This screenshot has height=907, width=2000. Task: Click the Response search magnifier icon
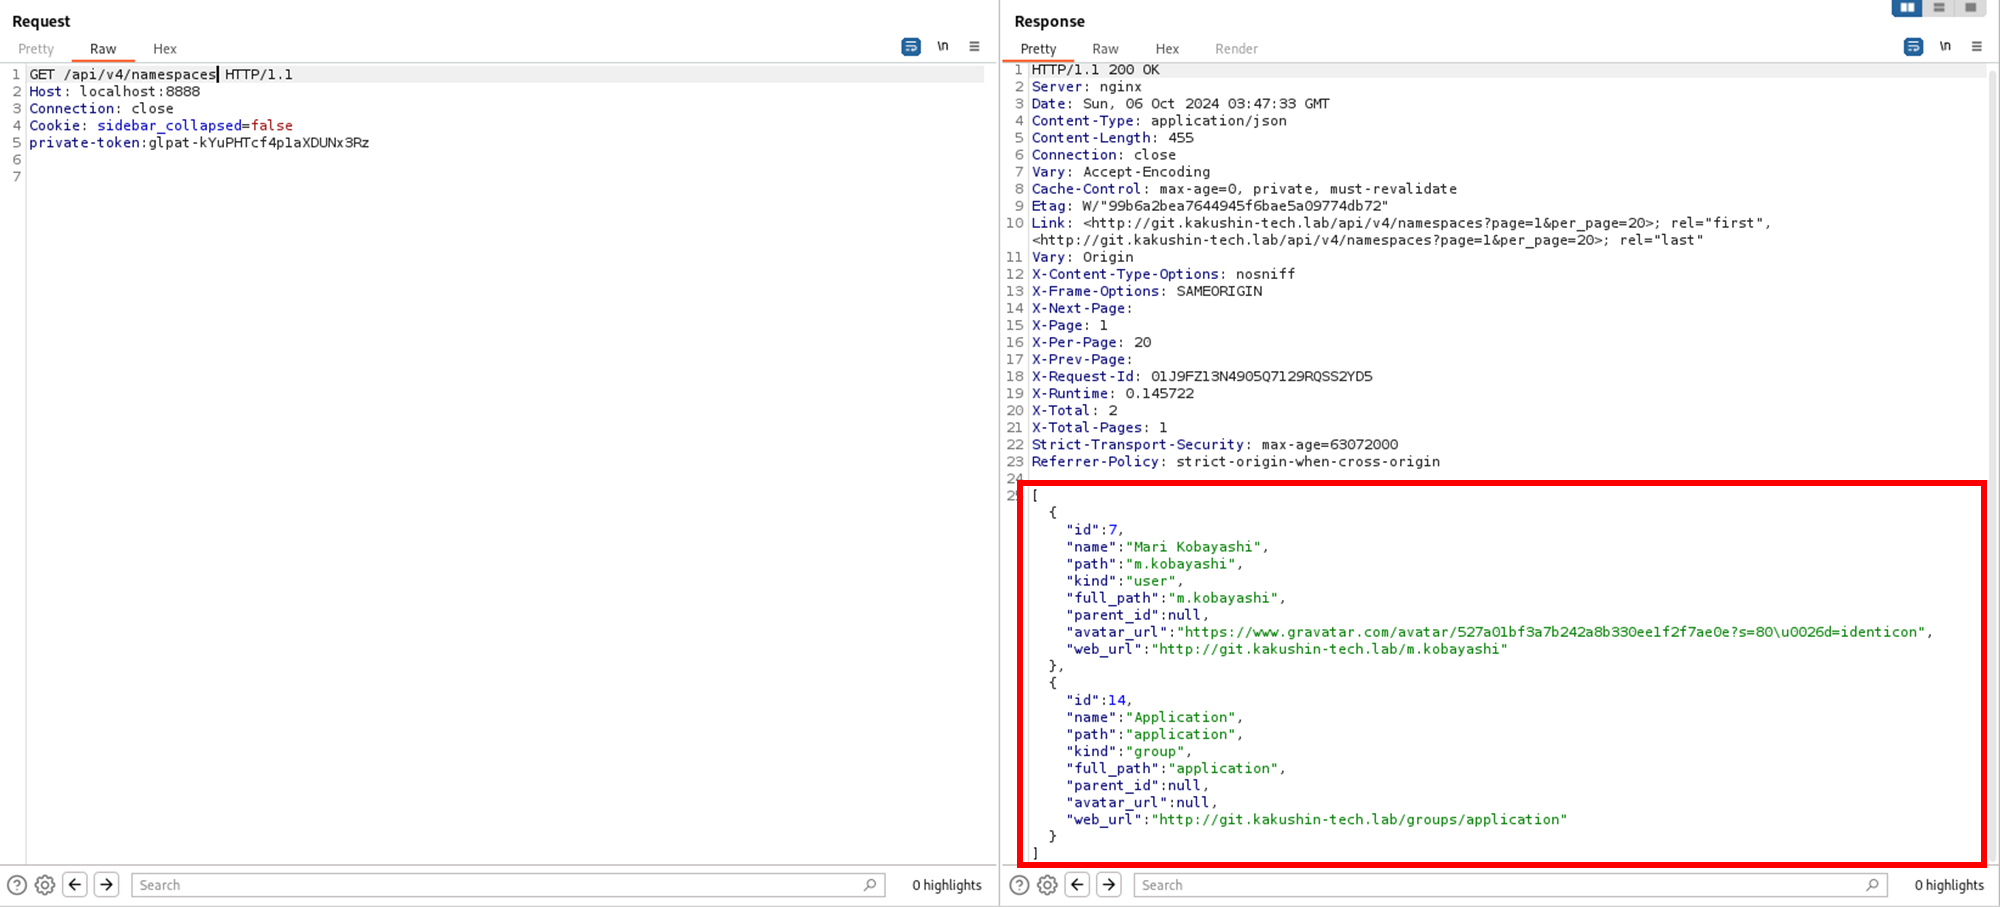click(1872, 885)
